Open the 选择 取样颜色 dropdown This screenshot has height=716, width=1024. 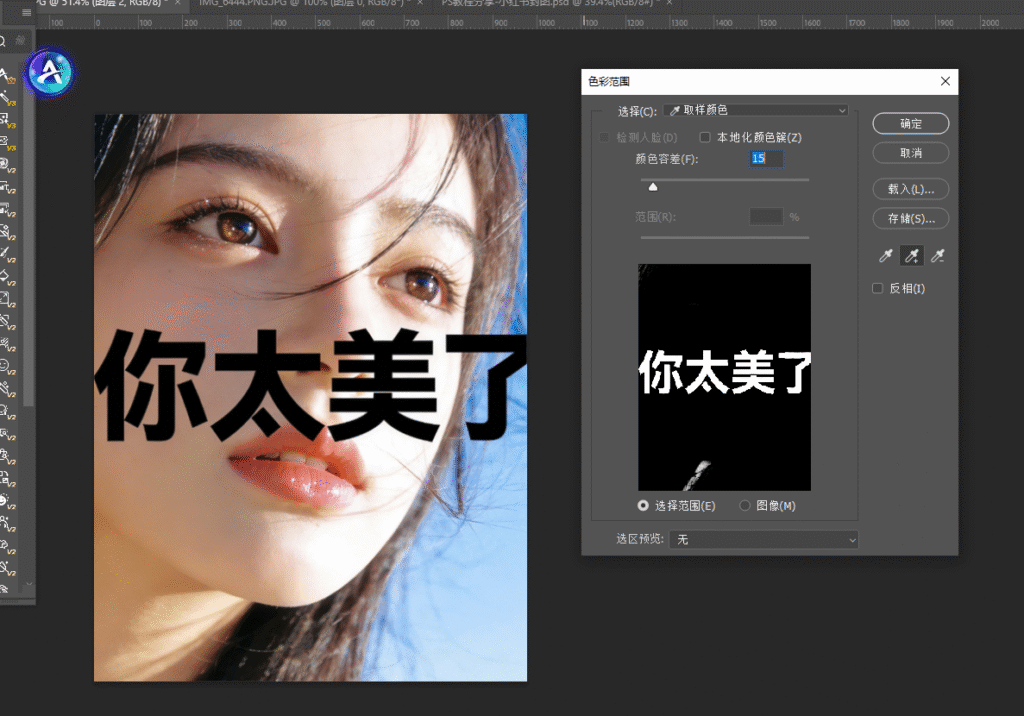(756, 110)
